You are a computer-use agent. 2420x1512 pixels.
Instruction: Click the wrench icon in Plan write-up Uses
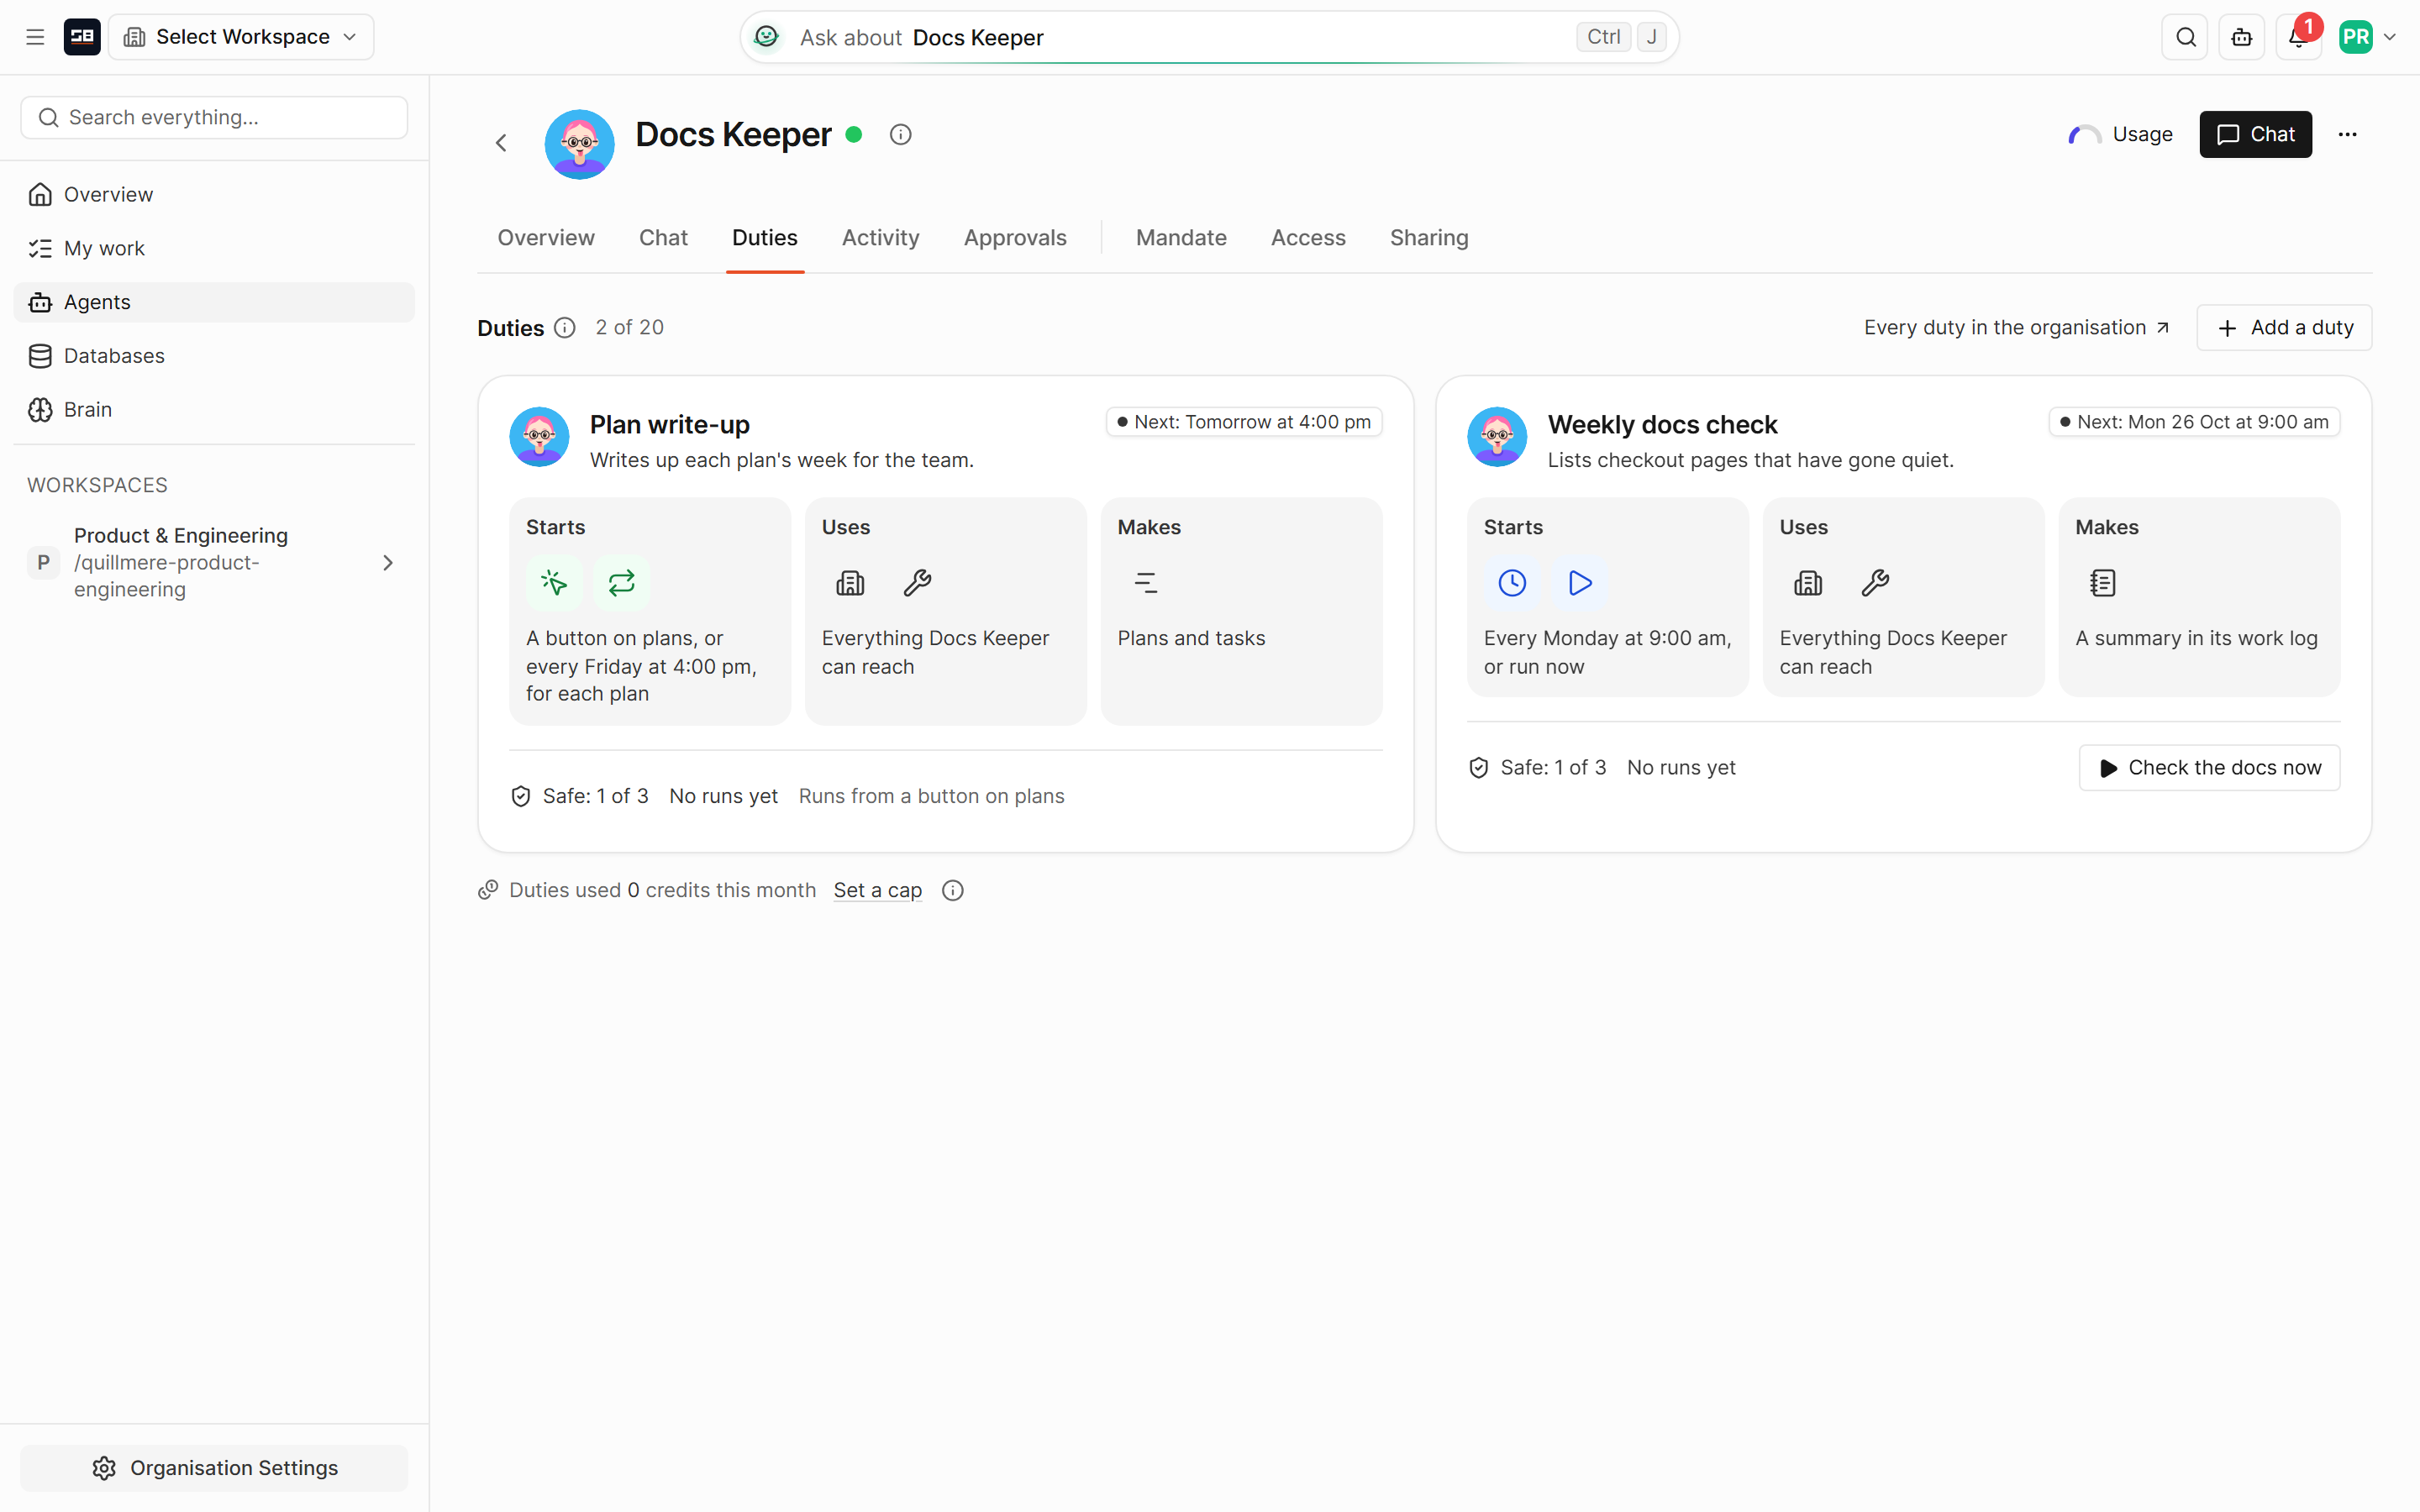click(917, 583)
